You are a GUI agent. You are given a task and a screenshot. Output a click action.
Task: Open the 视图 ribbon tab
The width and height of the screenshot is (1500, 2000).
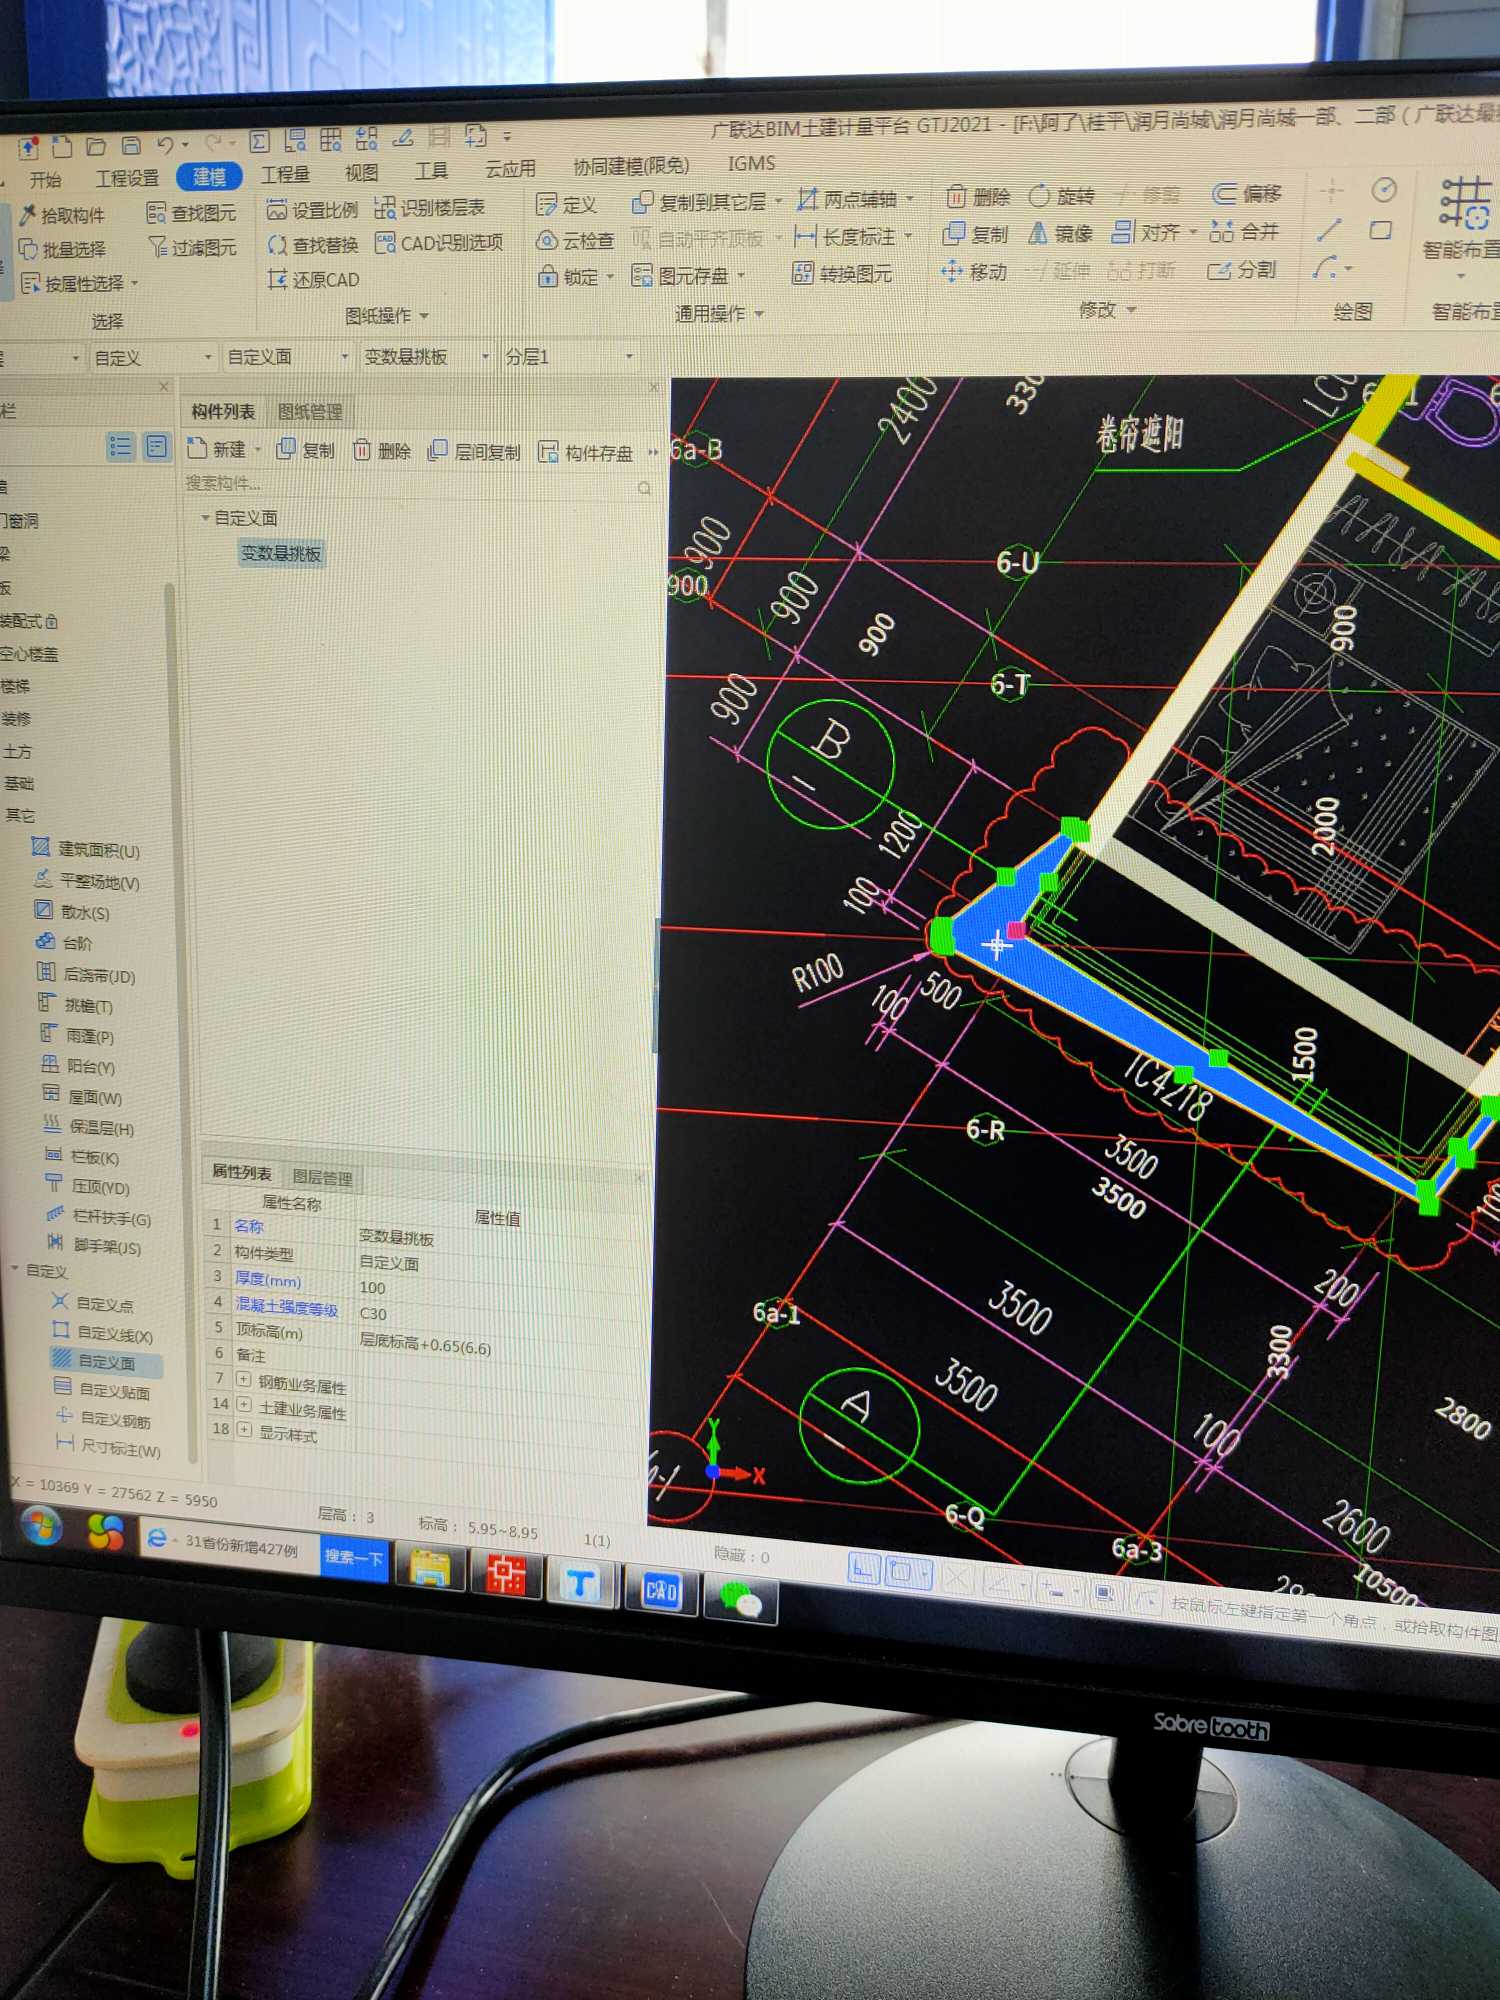pyautogui.click(x=362, y=173)
